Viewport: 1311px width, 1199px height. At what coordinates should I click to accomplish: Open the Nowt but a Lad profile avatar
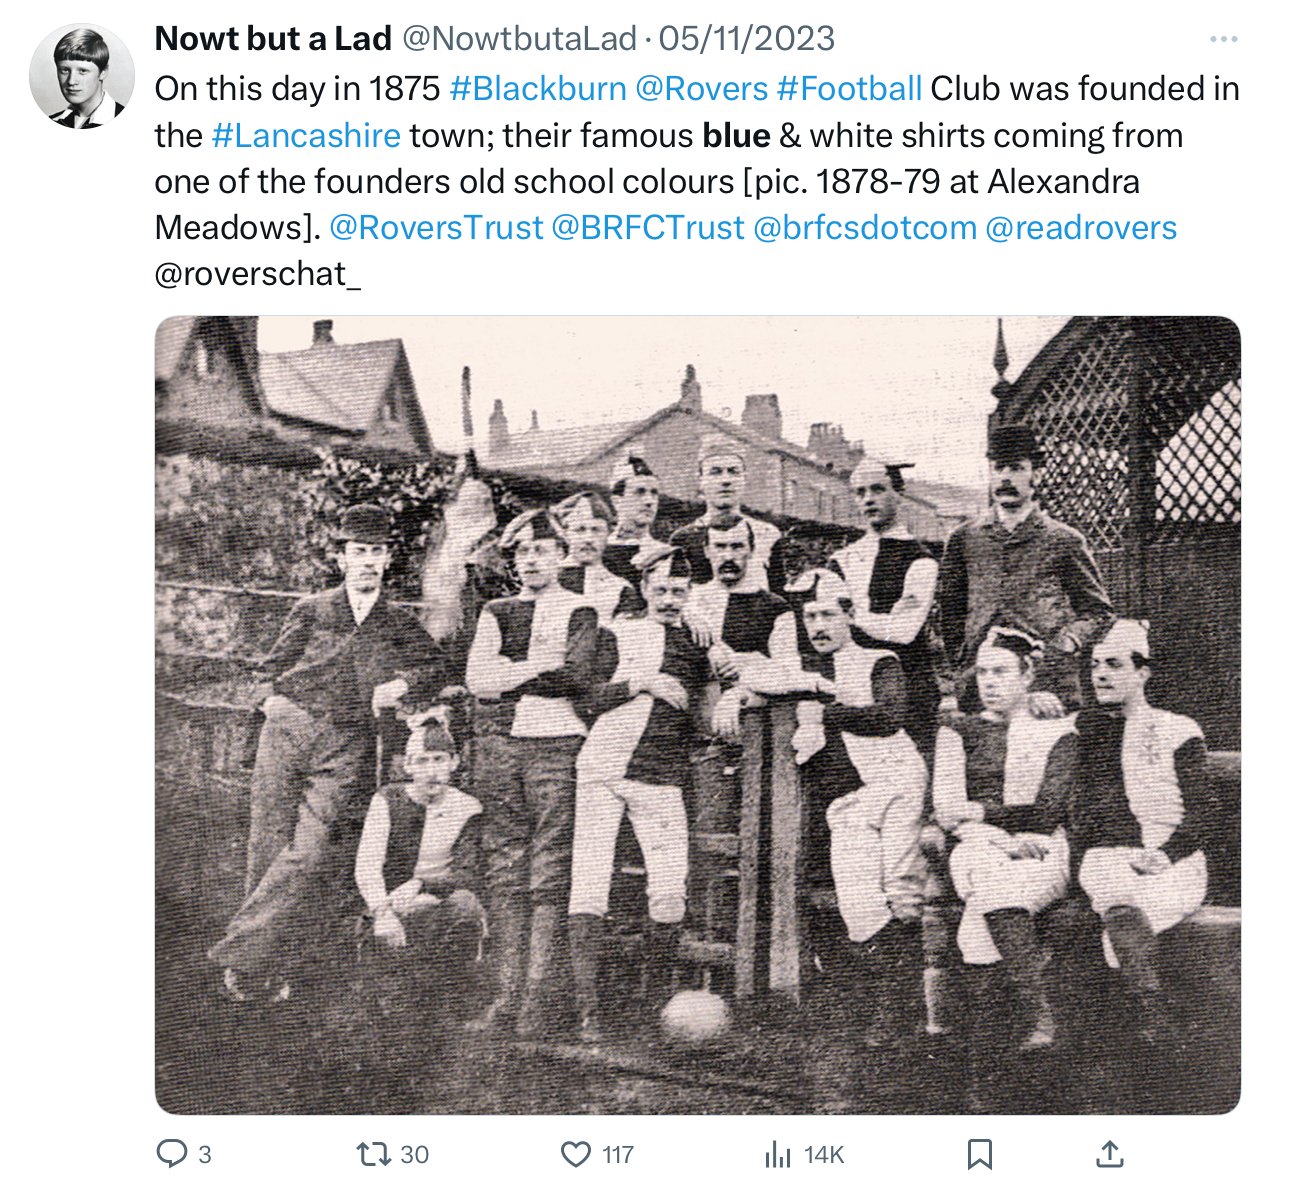[x=82, y=77]
